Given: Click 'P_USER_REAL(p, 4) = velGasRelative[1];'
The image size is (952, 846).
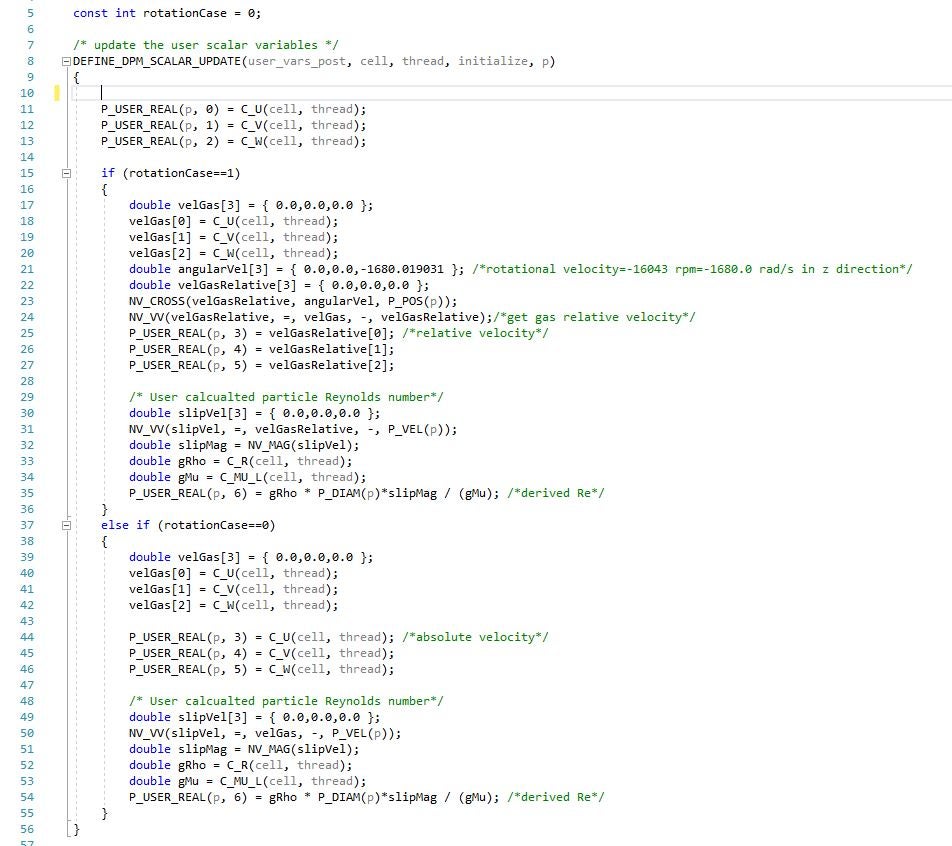Looking at the screenshot, I should [x=262, y=349].
